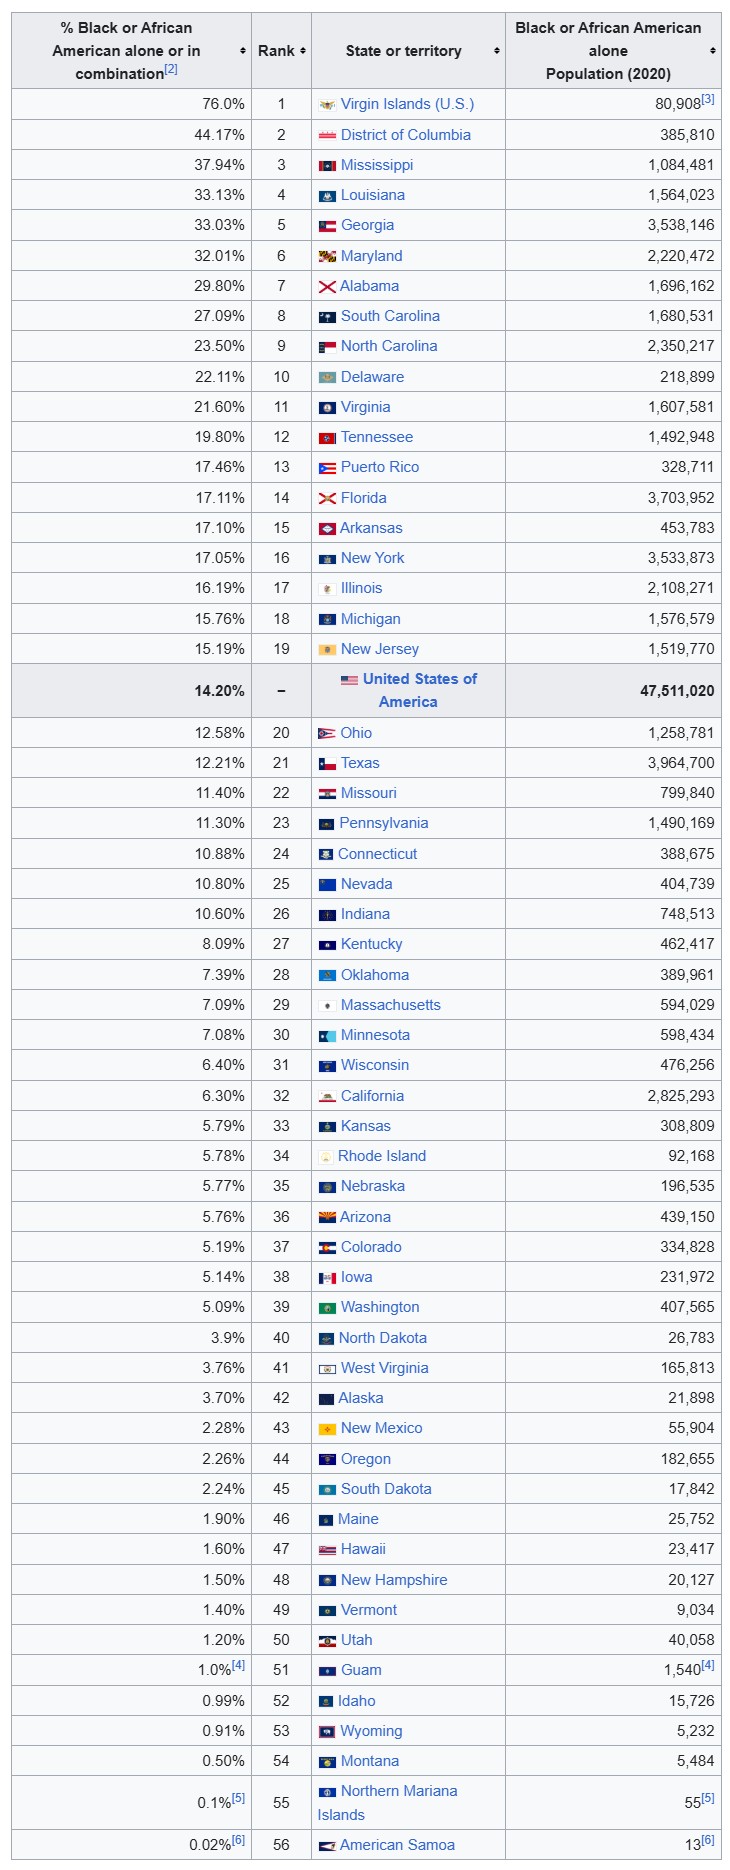
Task: Click the Colorado flag icon
Action: (x=327, y=1248)
